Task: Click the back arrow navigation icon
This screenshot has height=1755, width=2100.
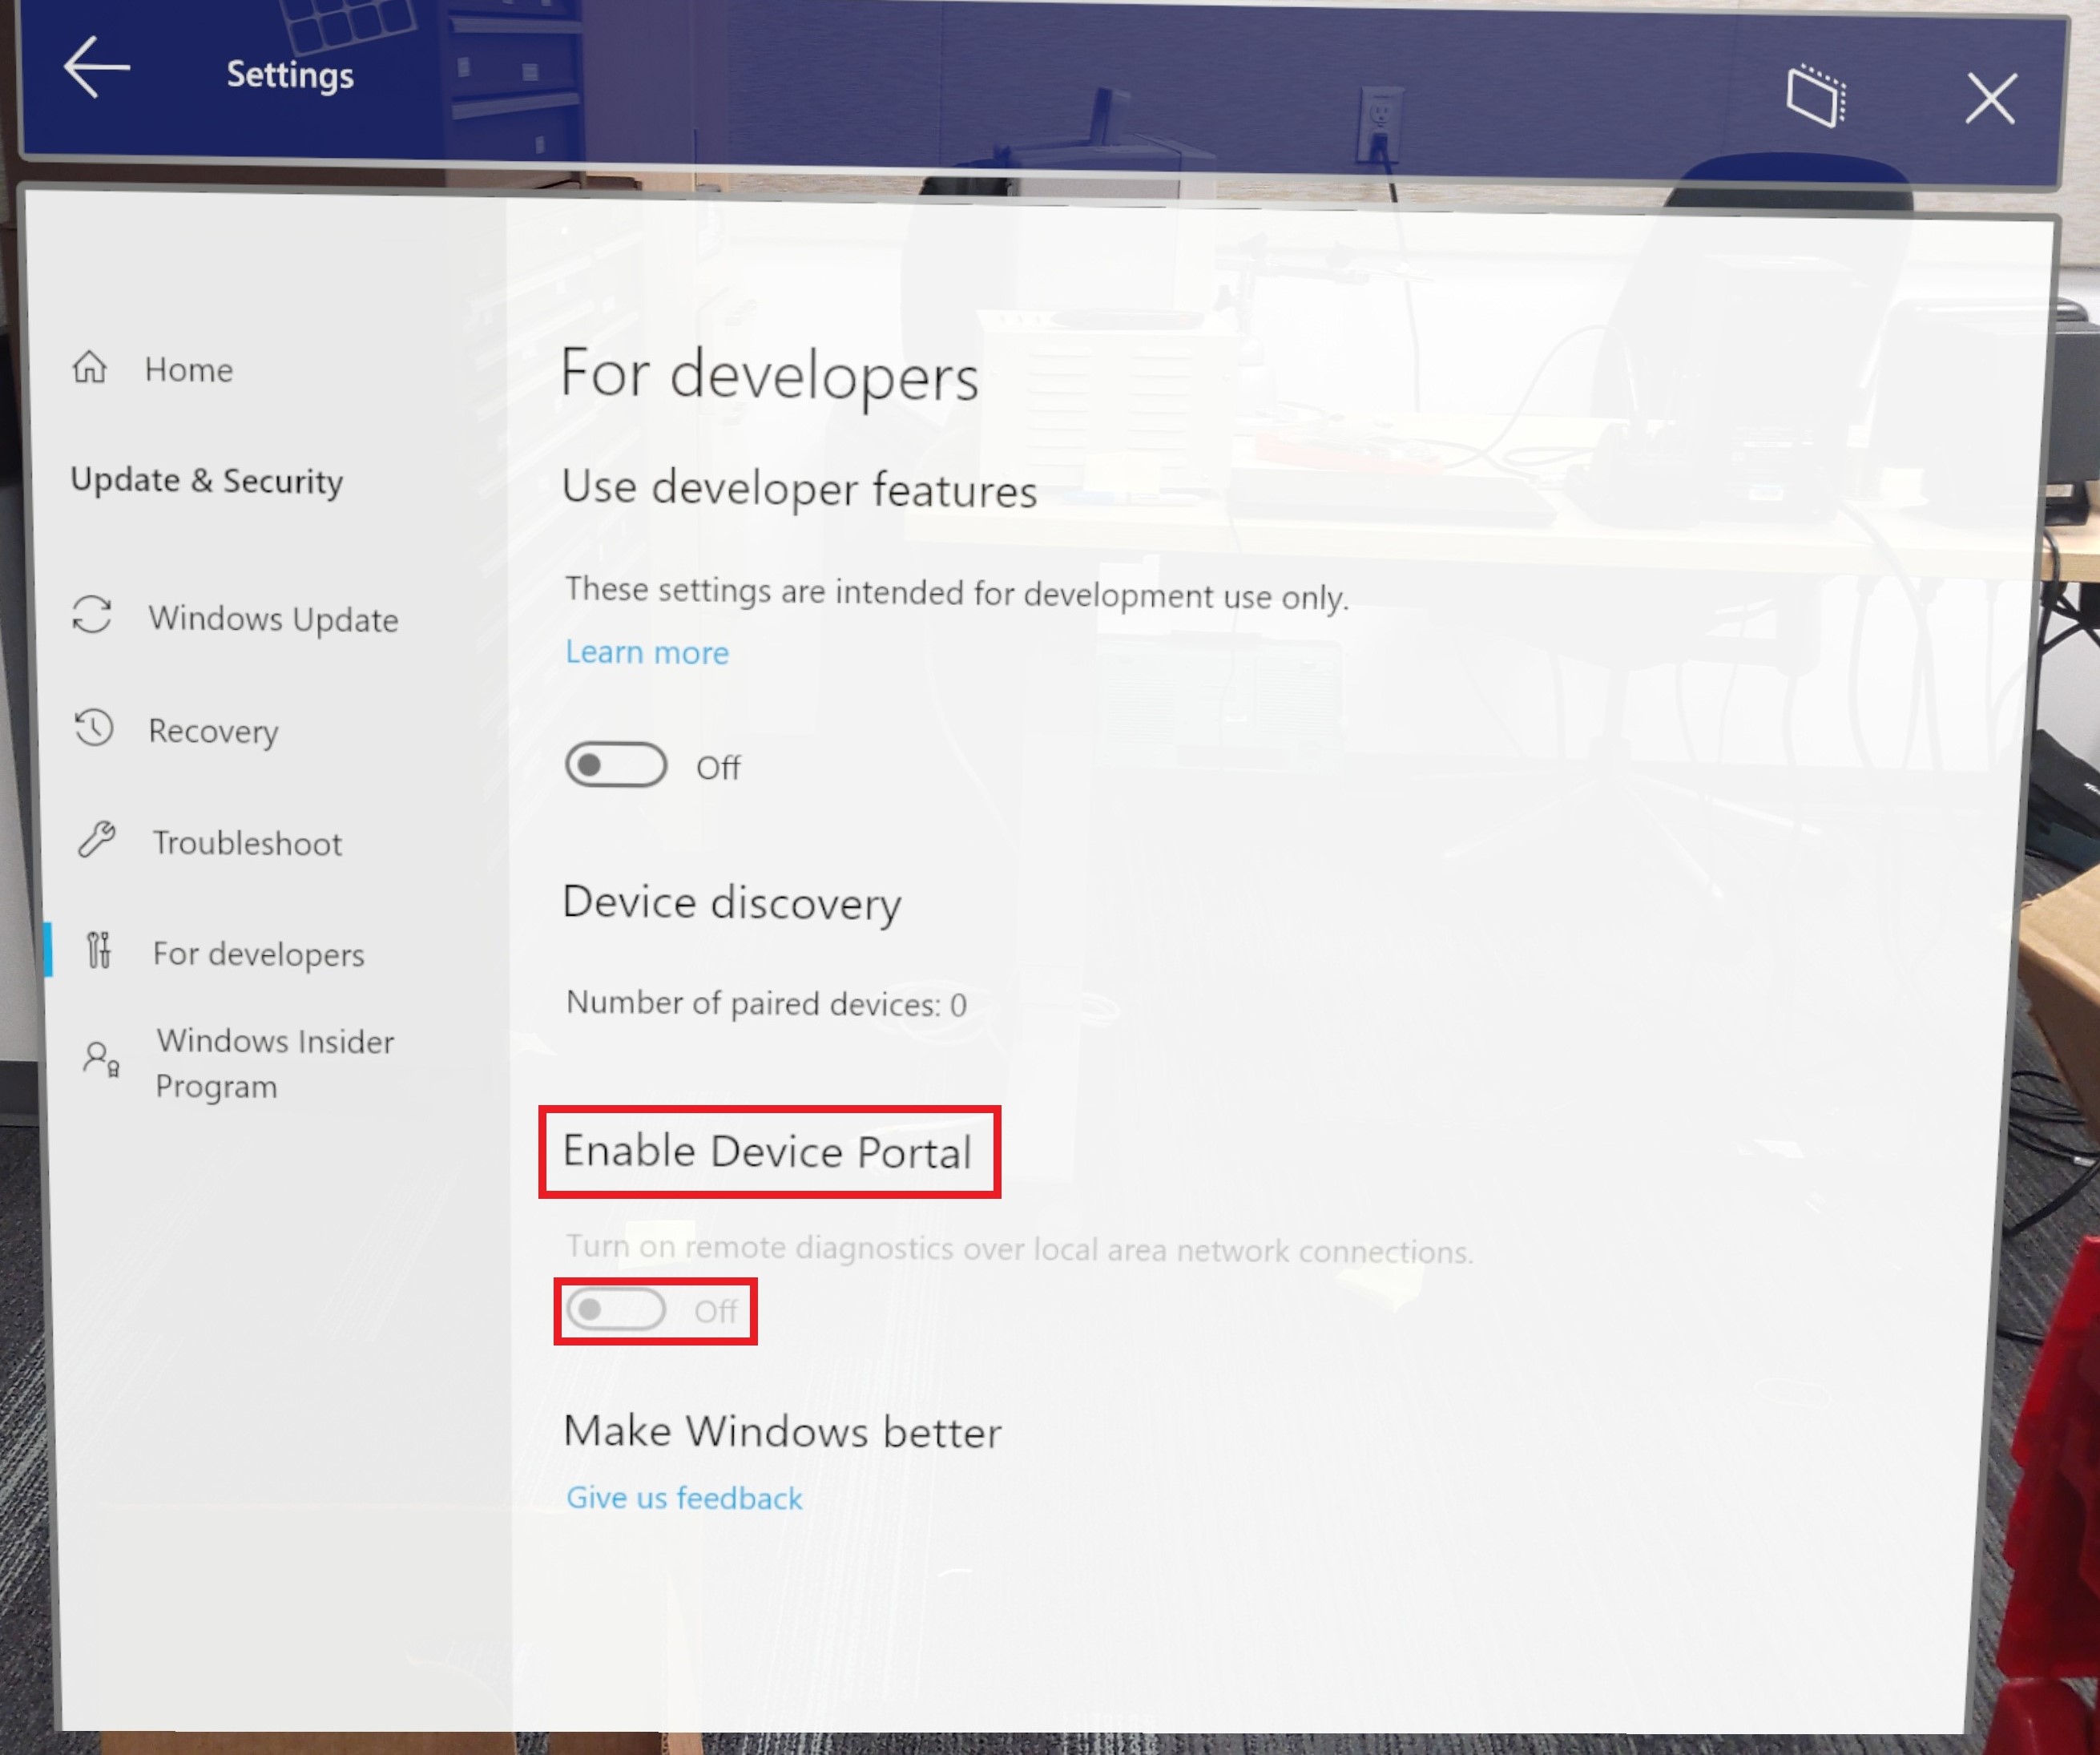Action: point(95,73)
